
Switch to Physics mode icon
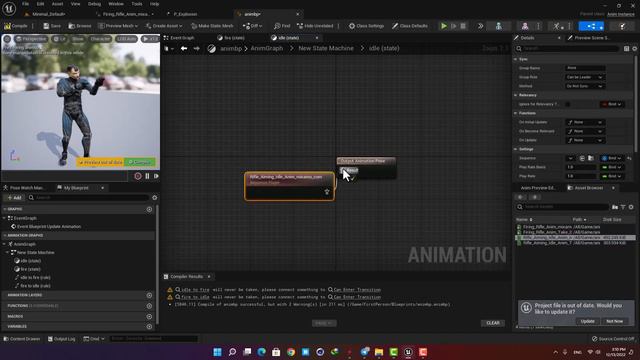tap(622, 26)
